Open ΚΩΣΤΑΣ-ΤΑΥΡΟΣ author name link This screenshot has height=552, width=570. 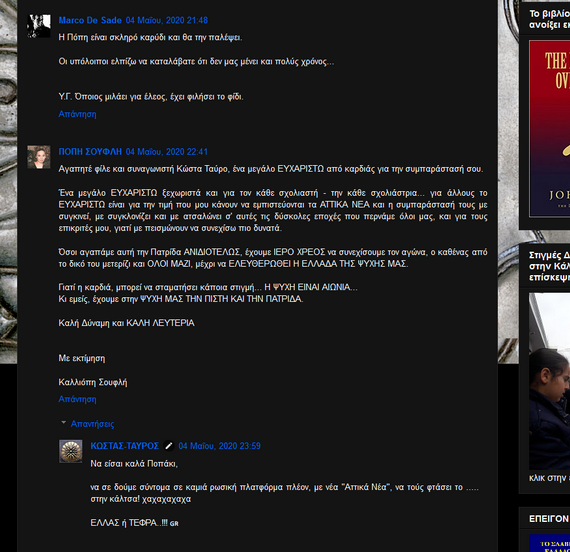pyautogui.click(x=125, y=446)
